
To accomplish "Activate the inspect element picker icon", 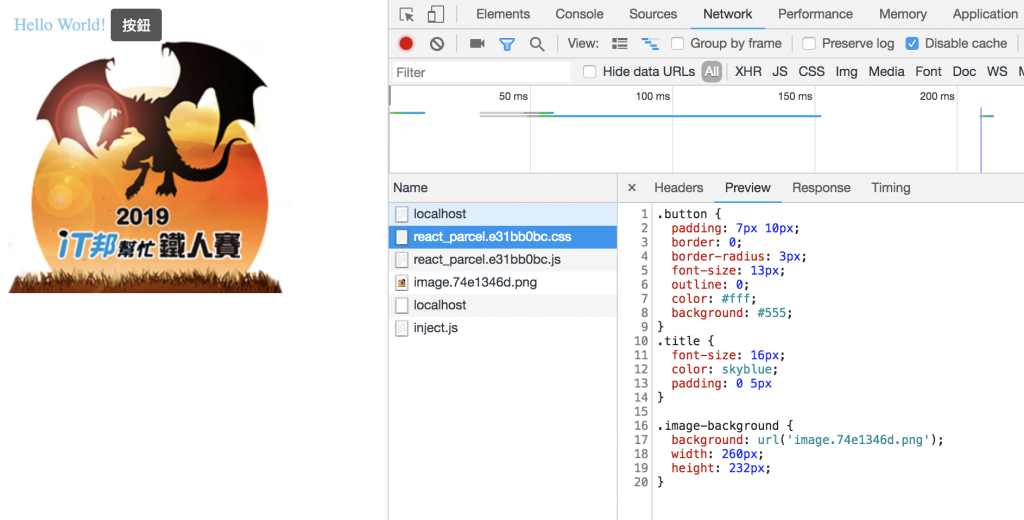I will pyautogui.click(x=407, y=14).
